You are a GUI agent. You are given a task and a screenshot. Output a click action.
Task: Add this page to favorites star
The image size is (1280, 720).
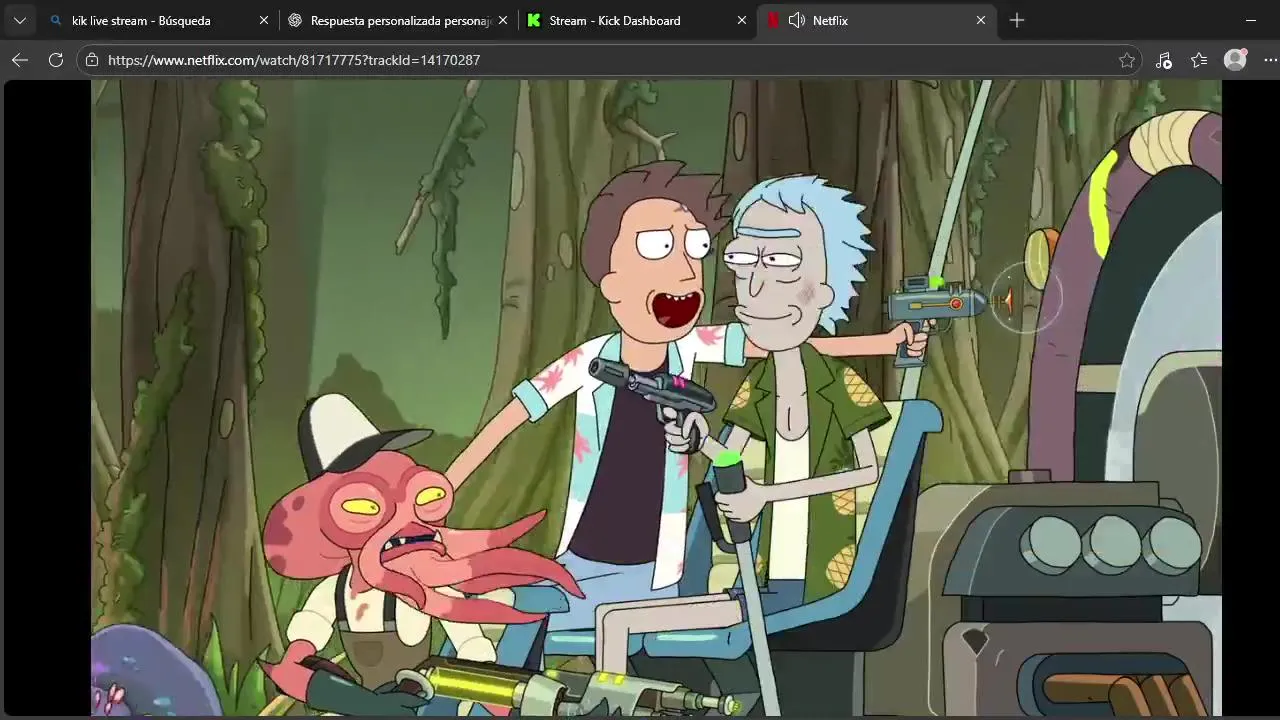coord(1127,60)
